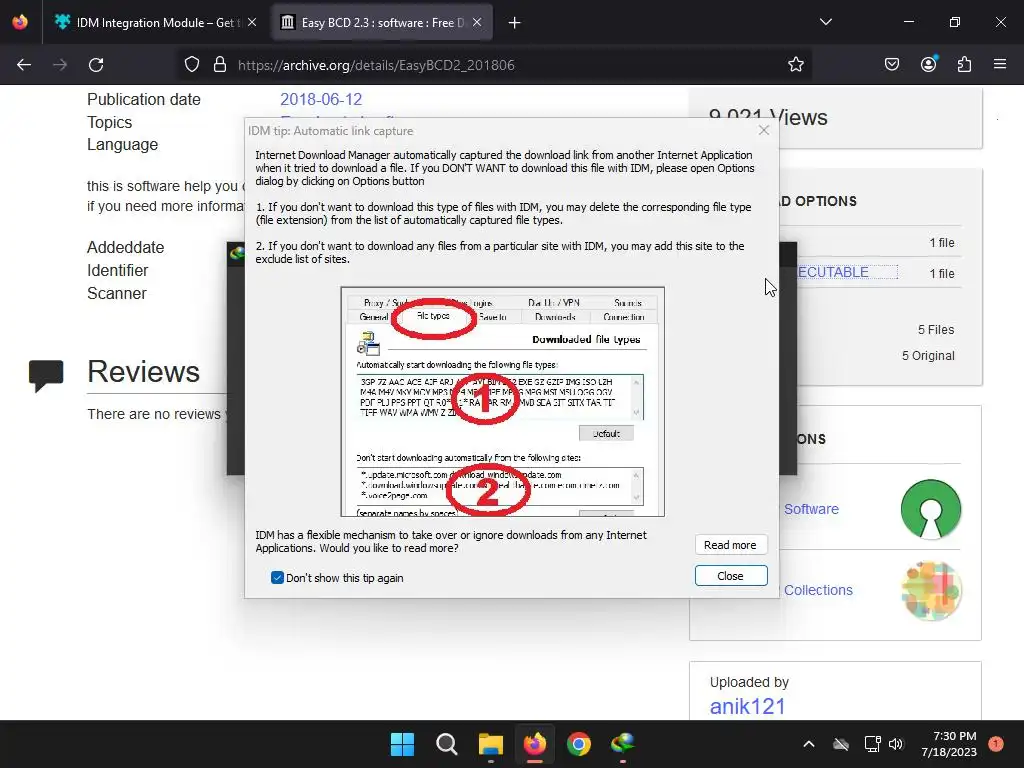This screenshot has height=768, width=1024.
Task: Show hidden system tray icons
Action: pyautogui.click(x=808, y=744)
